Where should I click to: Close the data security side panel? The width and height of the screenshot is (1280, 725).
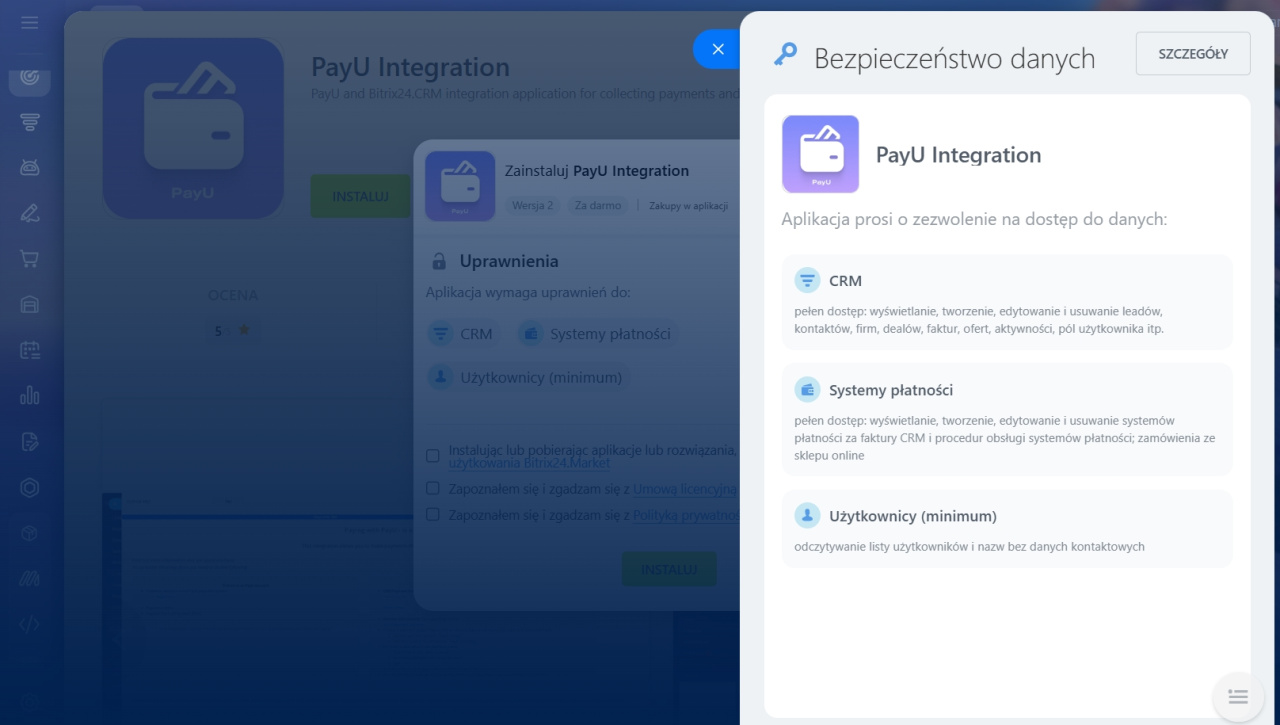coord(718,49)
